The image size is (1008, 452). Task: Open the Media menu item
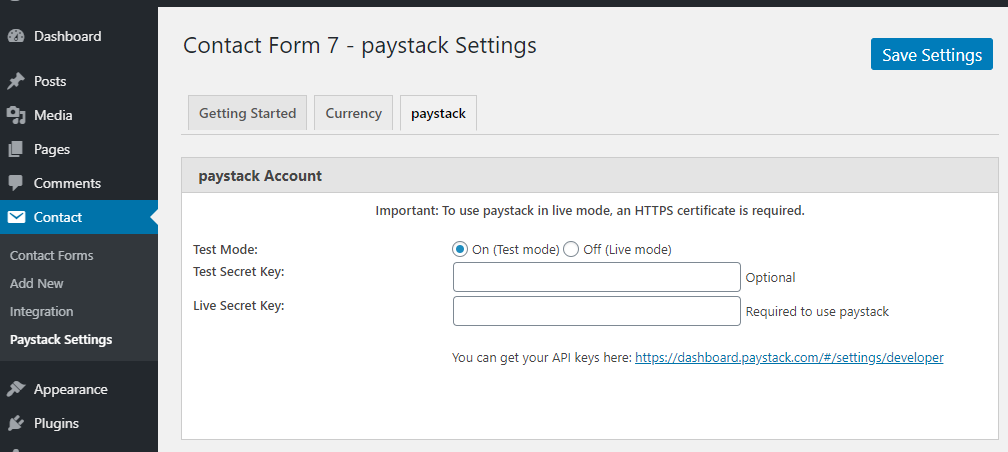click(x=78, y=116)
